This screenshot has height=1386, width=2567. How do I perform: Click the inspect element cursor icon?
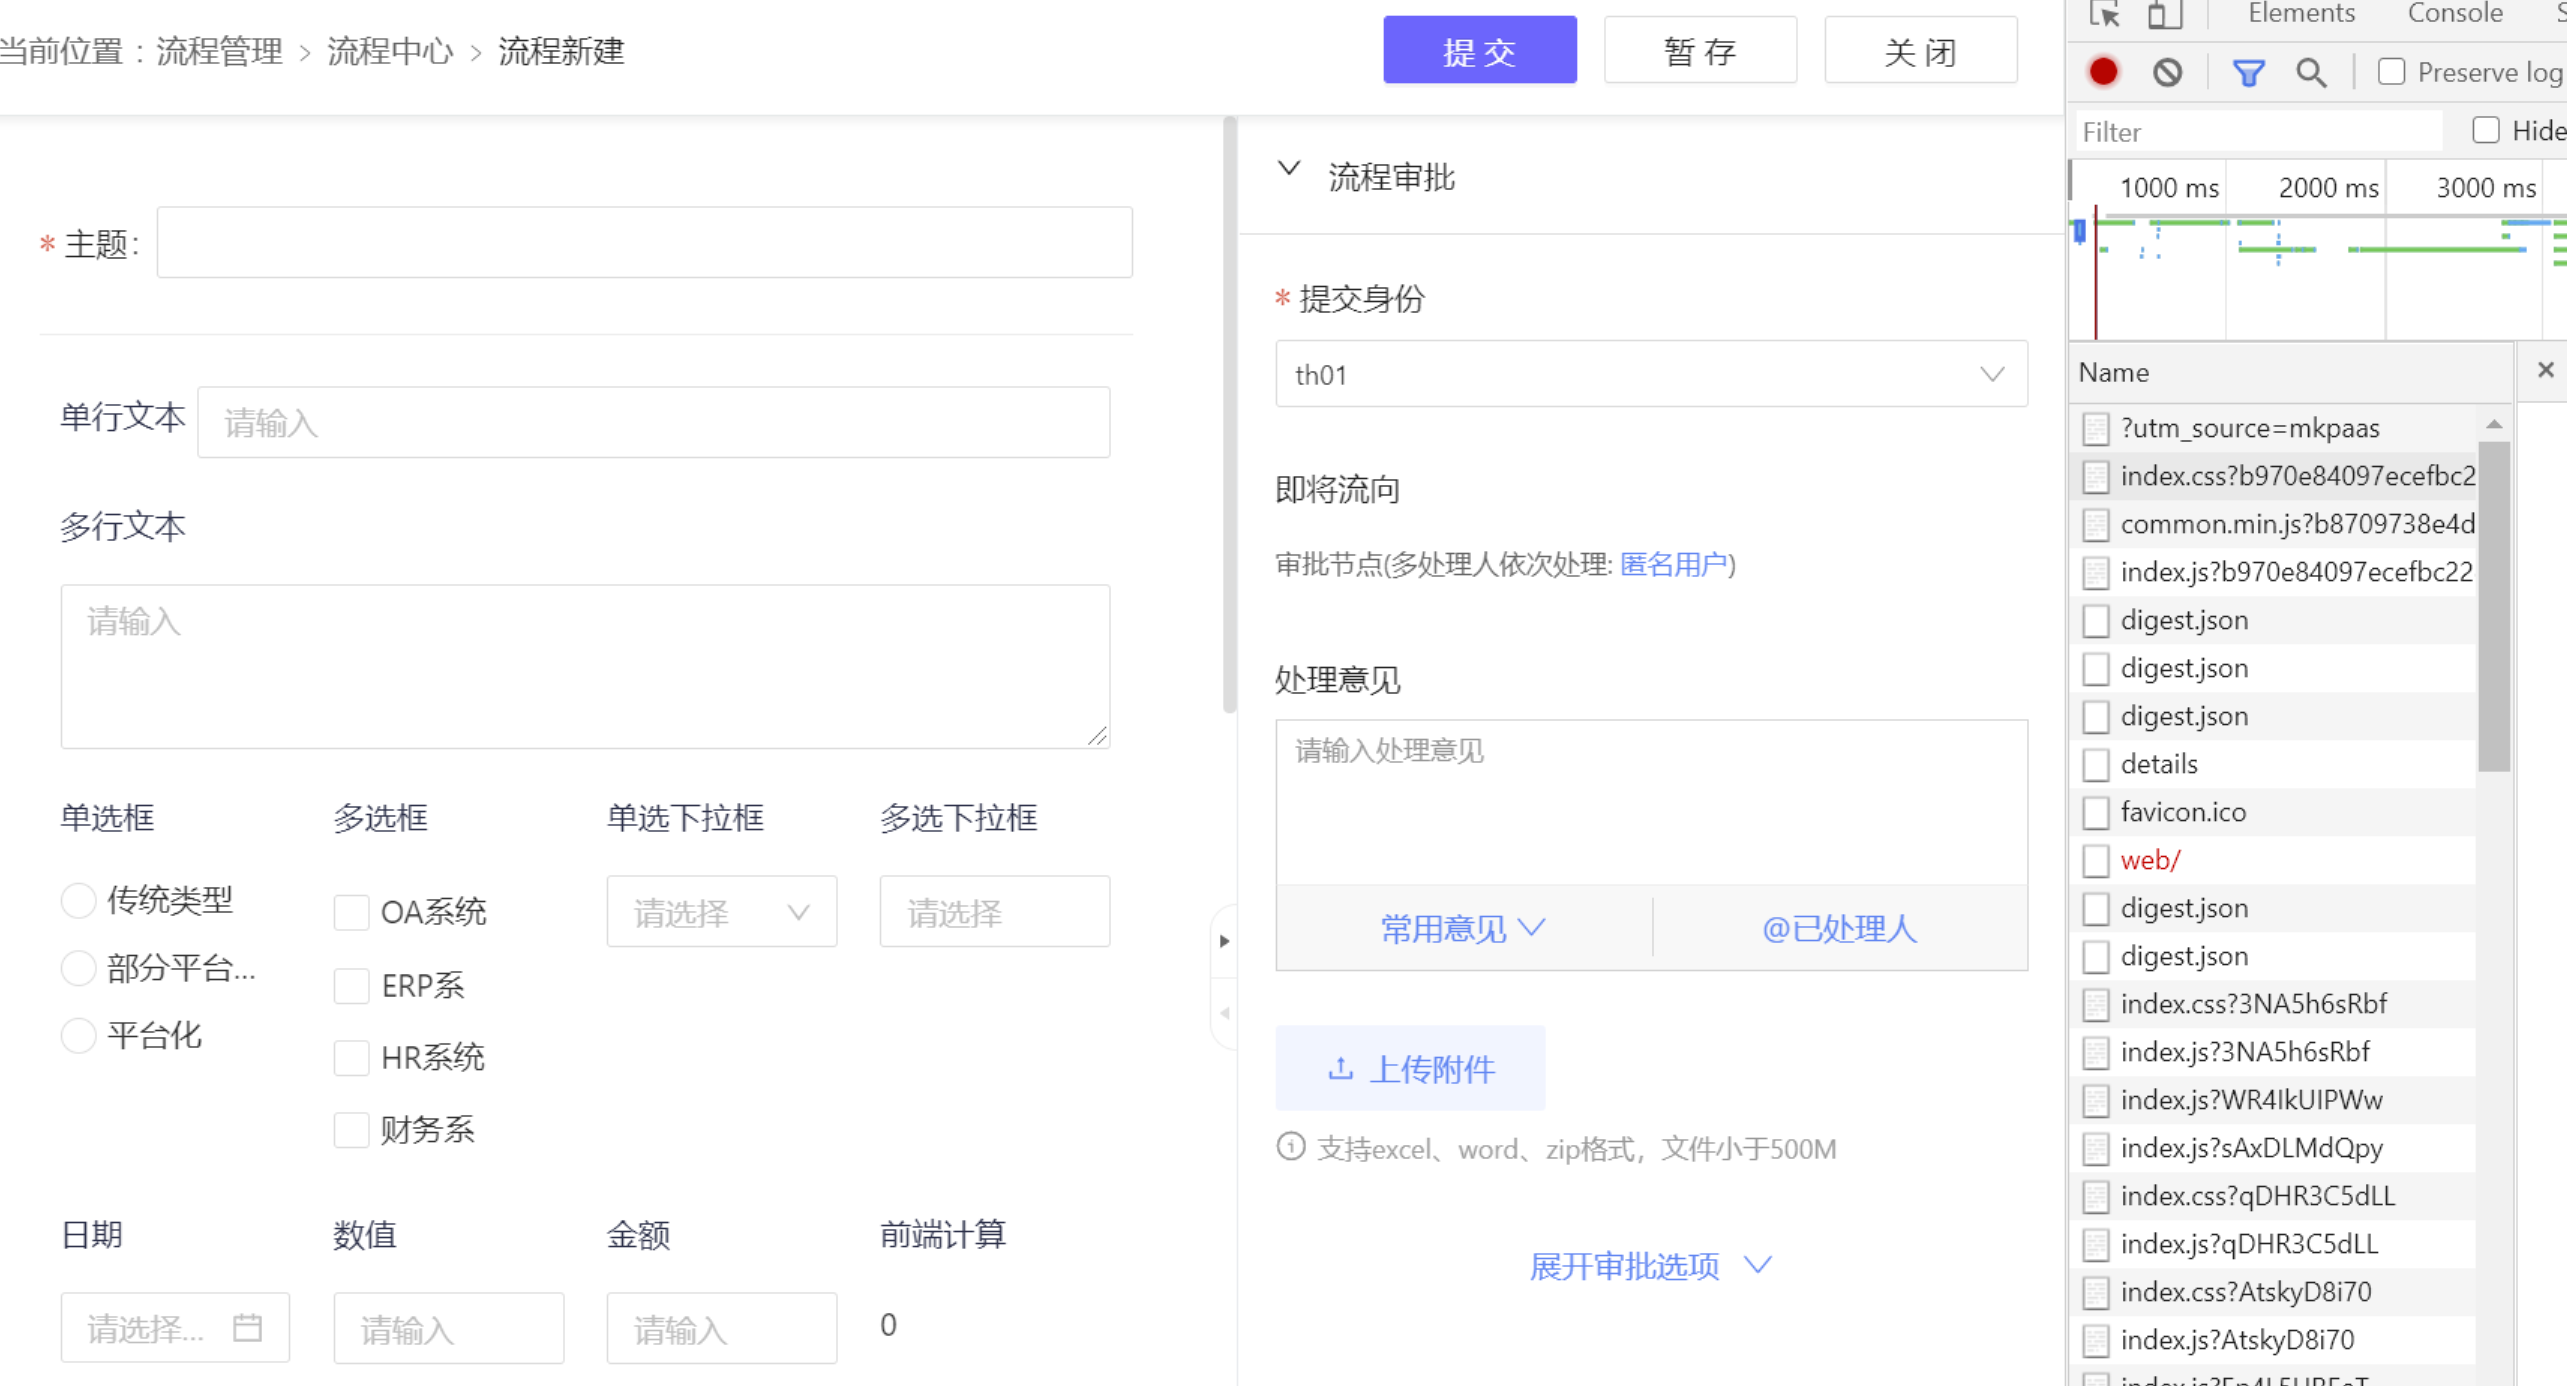coord(2103,14)
